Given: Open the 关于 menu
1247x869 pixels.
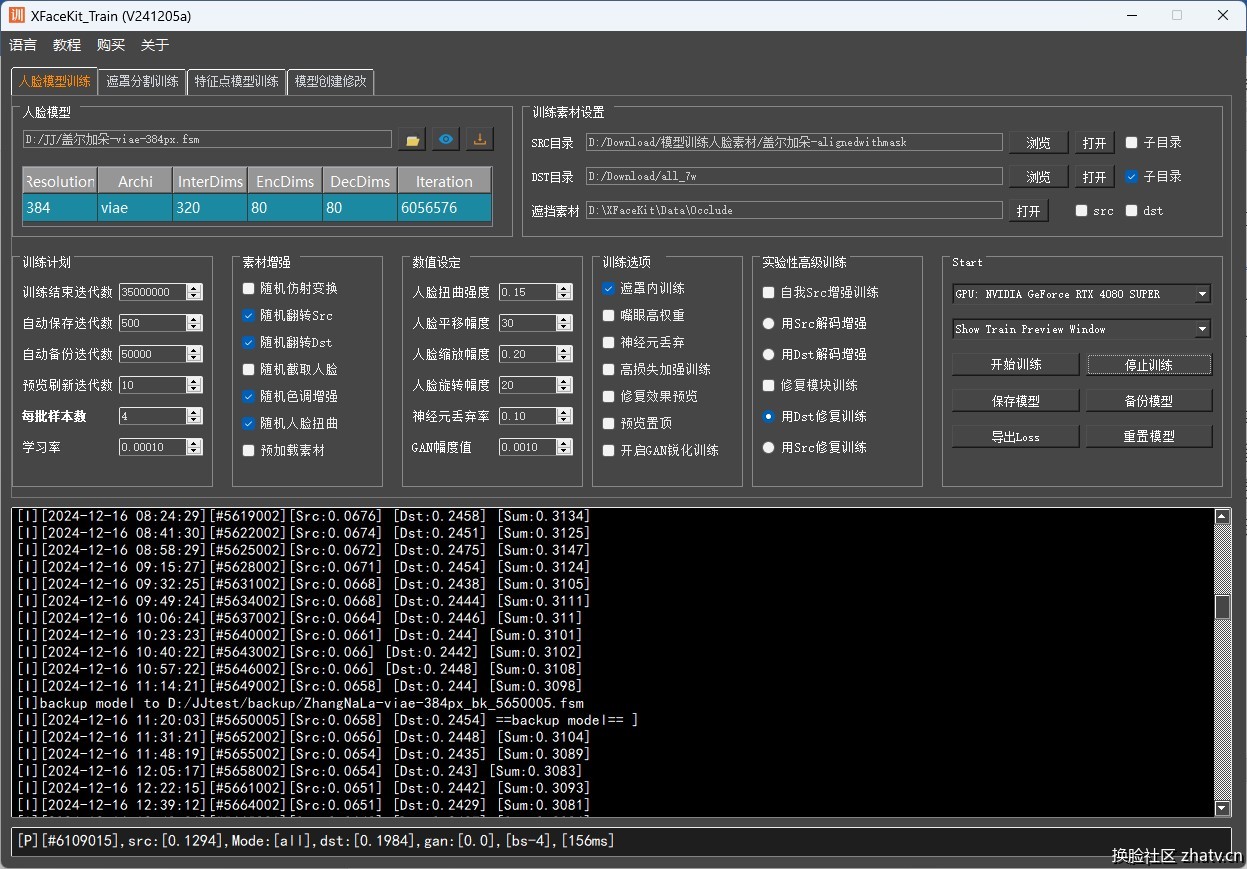Looking at the screenshot, I should pyautogui.click(x=155, y=45).
